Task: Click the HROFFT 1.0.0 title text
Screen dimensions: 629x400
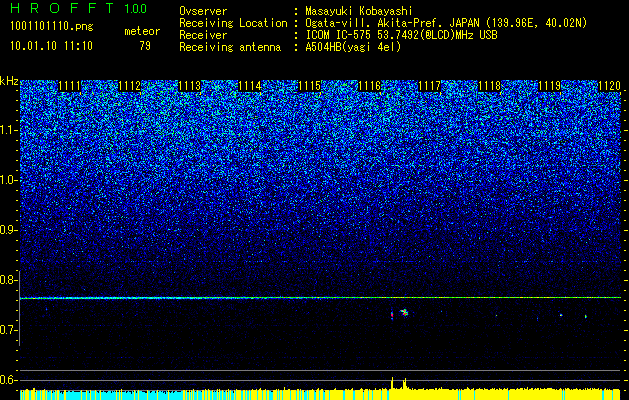Action: point(79,8)
